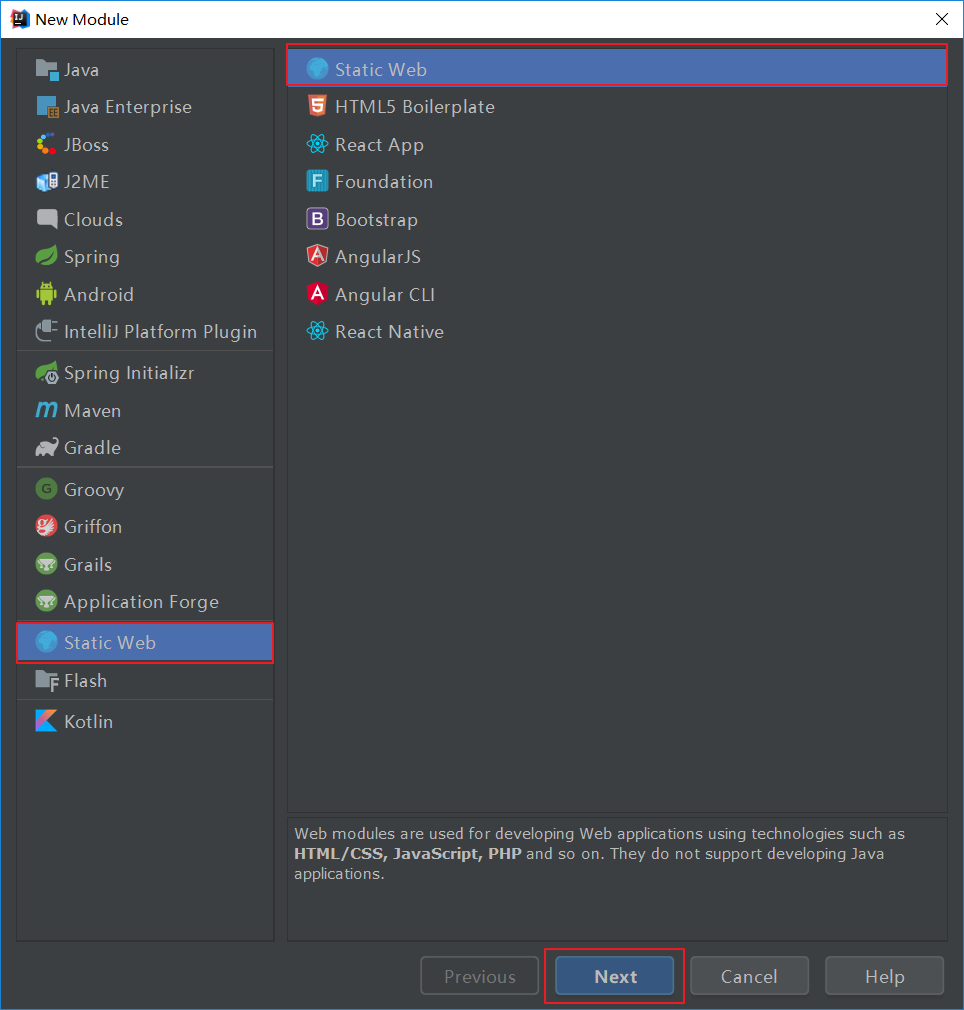Select the Clouds speech-bubble icon
The height and width of the screenshot is (1010, 964).
click(47, 219)
